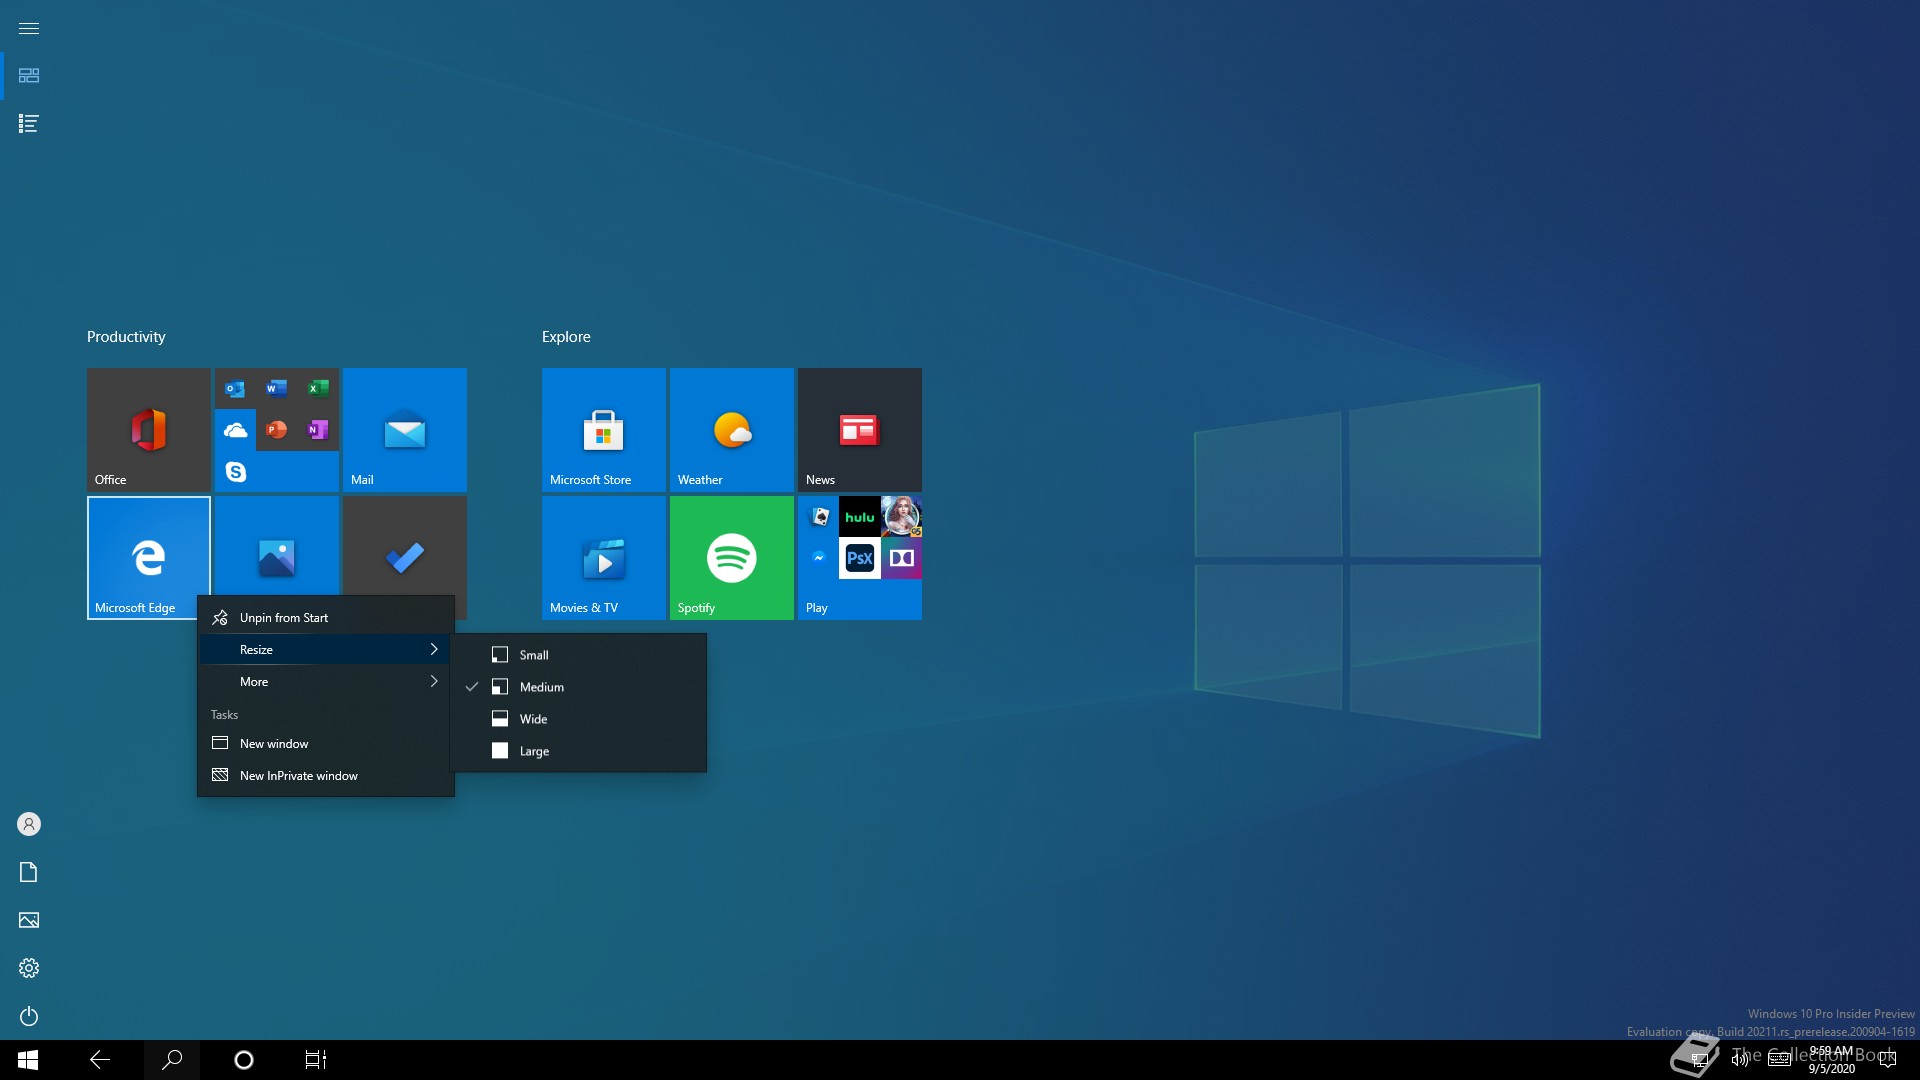1920x1080 pixels.
Task: Switch to Pinned tiles view
Action: (x=29, y=76)
